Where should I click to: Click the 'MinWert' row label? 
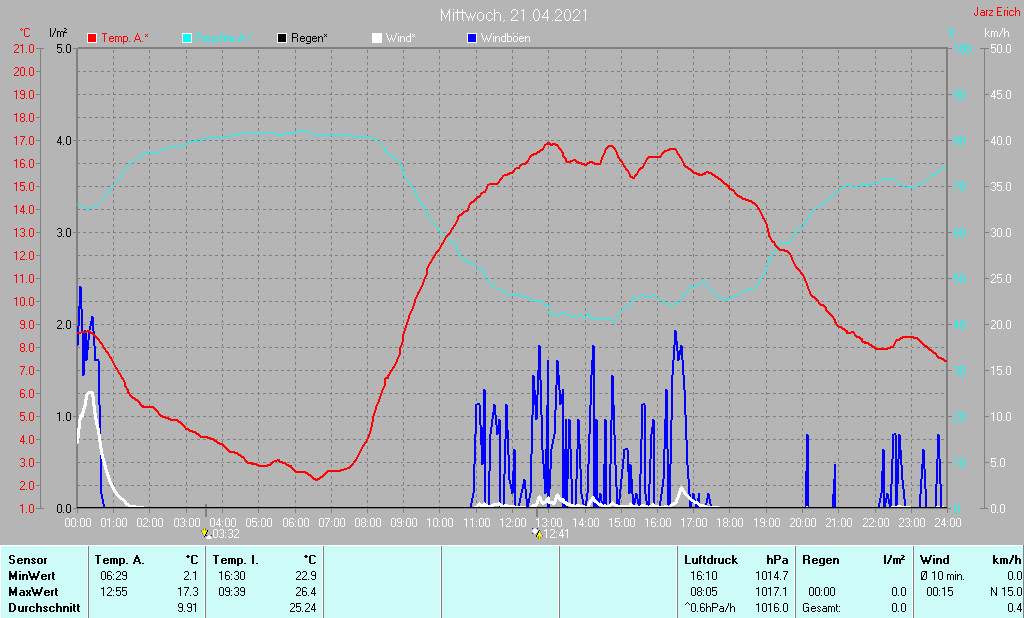click(x=31, y=576)
